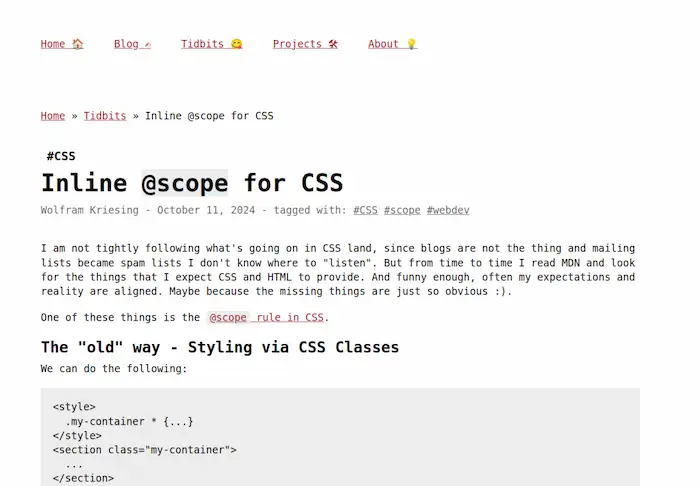Click the pen emoji beside Blog

147,44
